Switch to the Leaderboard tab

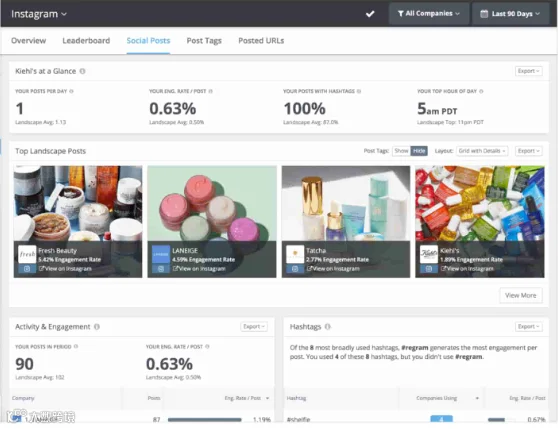(x=86, y=41)
